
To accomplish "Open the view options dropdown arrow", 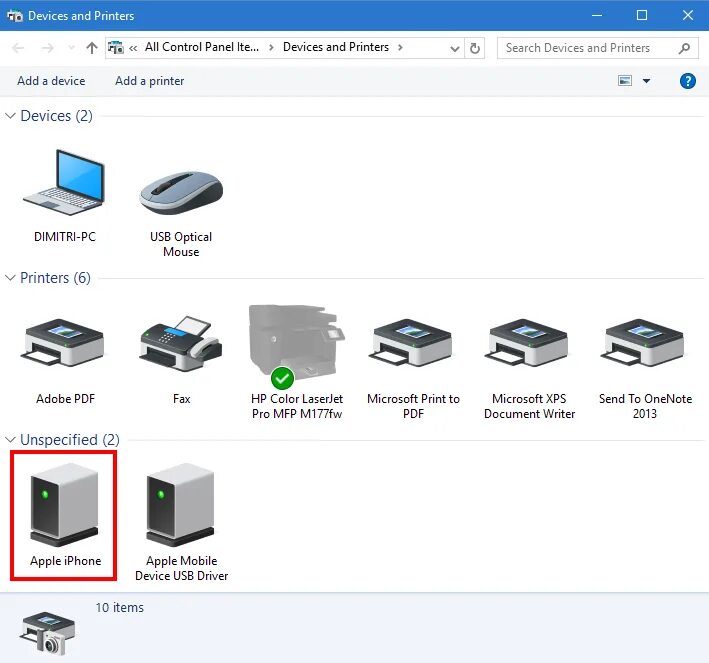I will (x=647, y=81).
